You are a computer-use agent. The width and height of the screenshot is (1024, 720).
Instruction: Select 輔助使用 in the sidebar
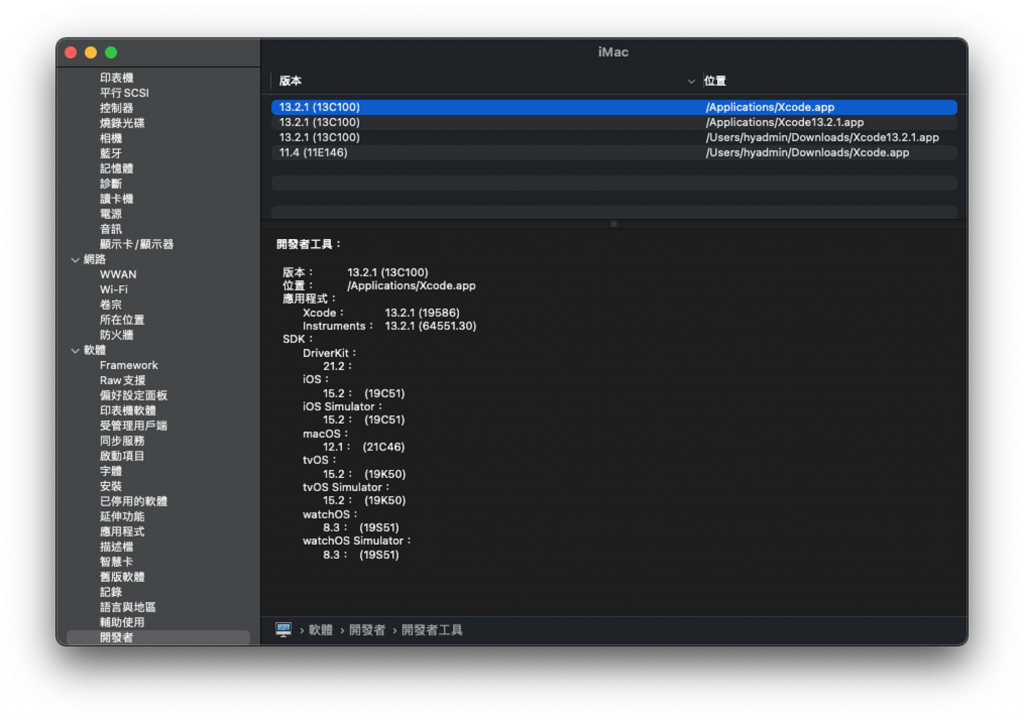coord(122,622)
